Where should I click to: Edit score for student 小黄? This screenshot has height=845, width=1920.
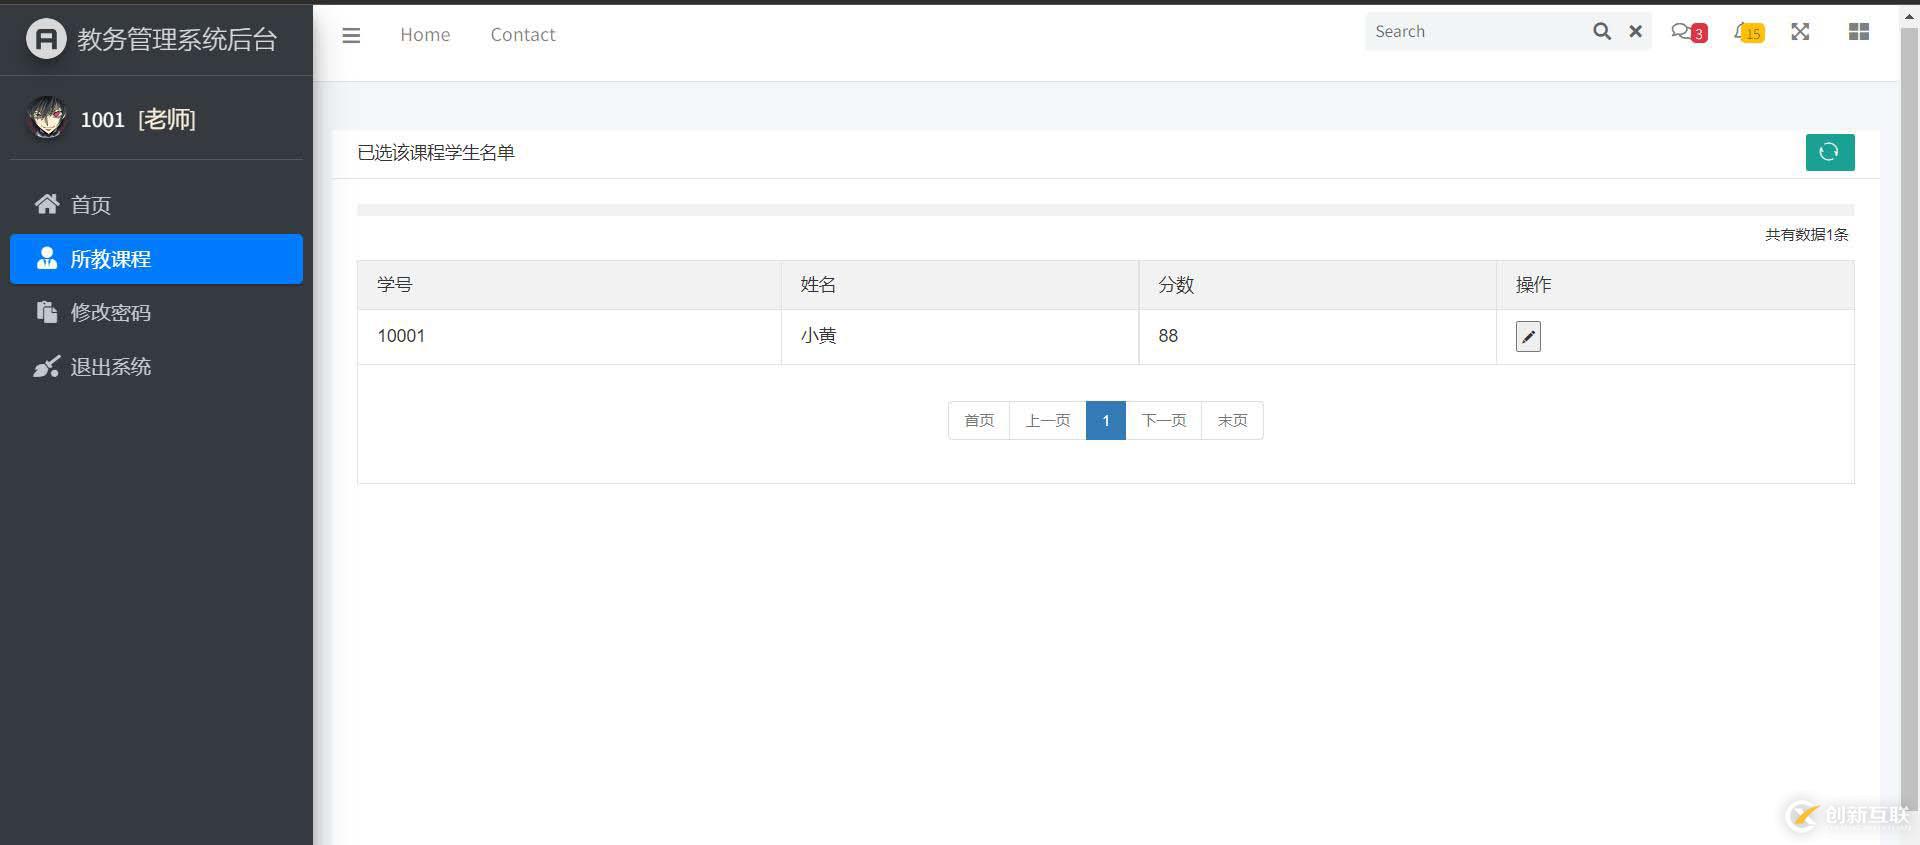1527,337
